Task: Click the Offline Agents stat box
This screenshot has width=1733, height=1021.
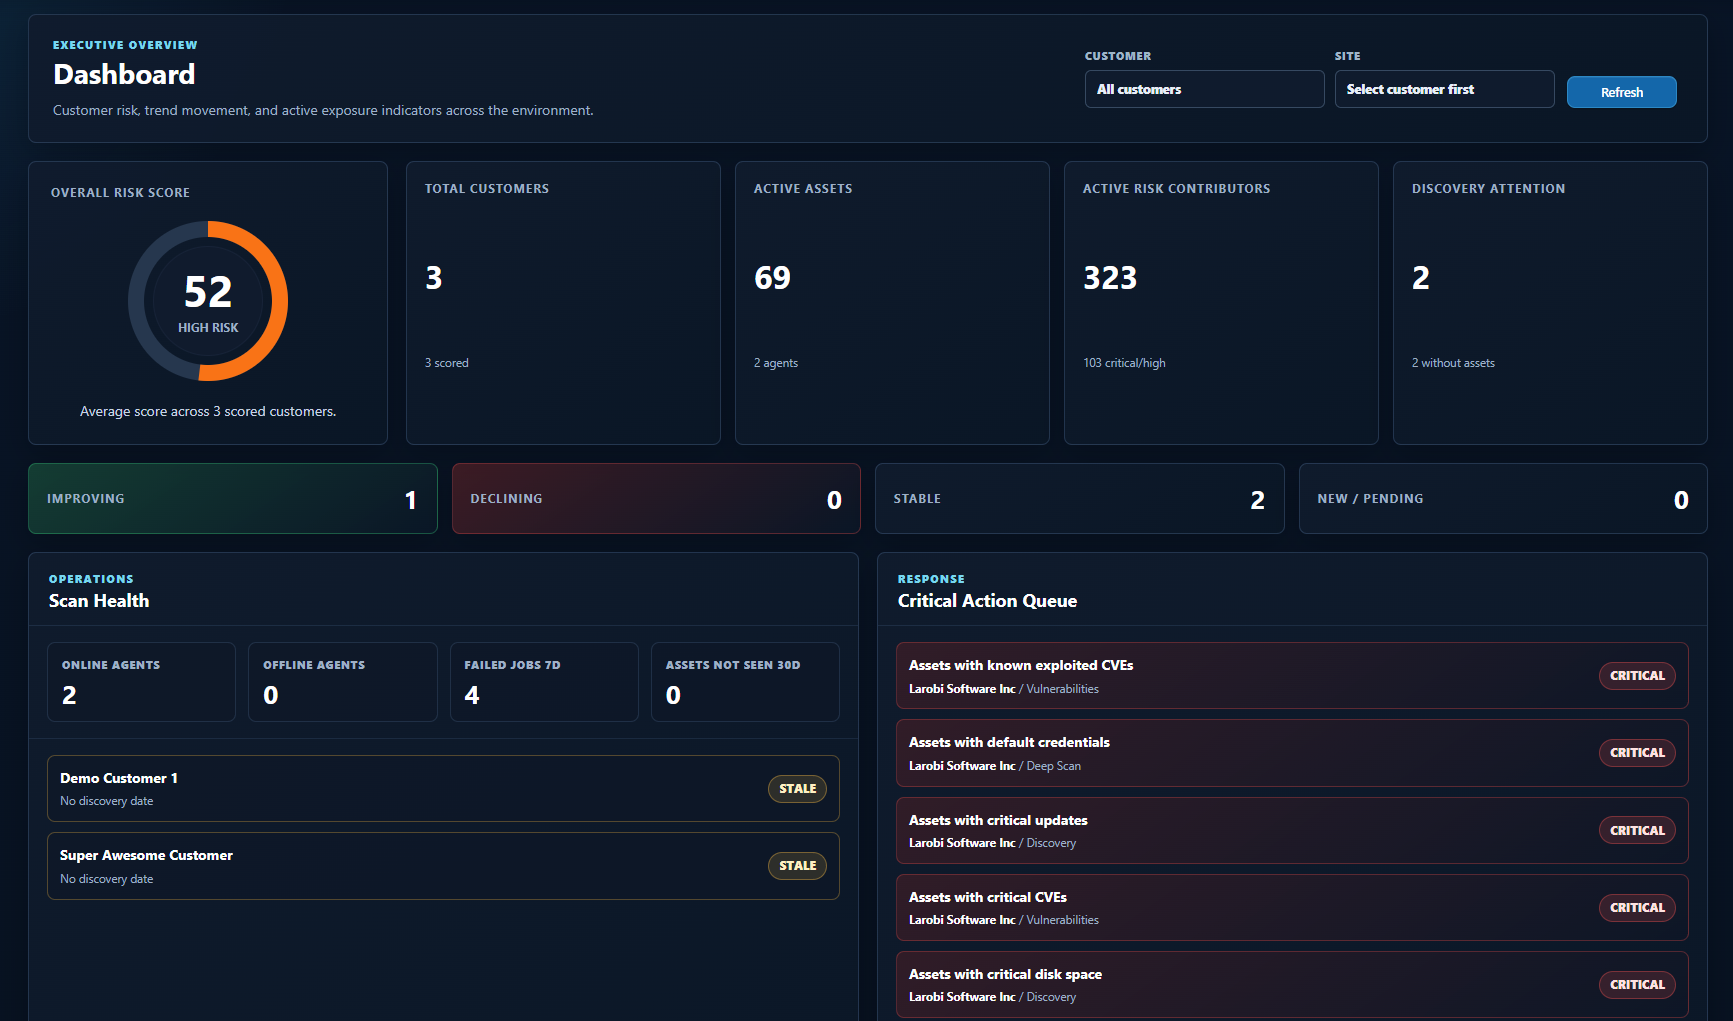Action: click(343, 682)
